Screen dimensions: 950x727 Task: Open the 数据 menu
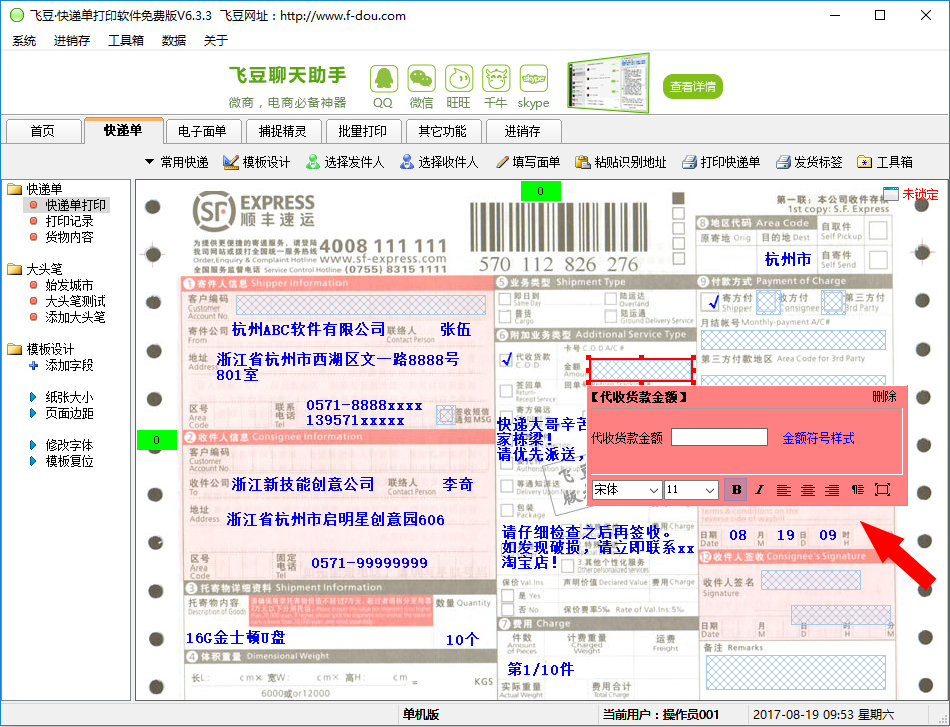pos(174,41)
